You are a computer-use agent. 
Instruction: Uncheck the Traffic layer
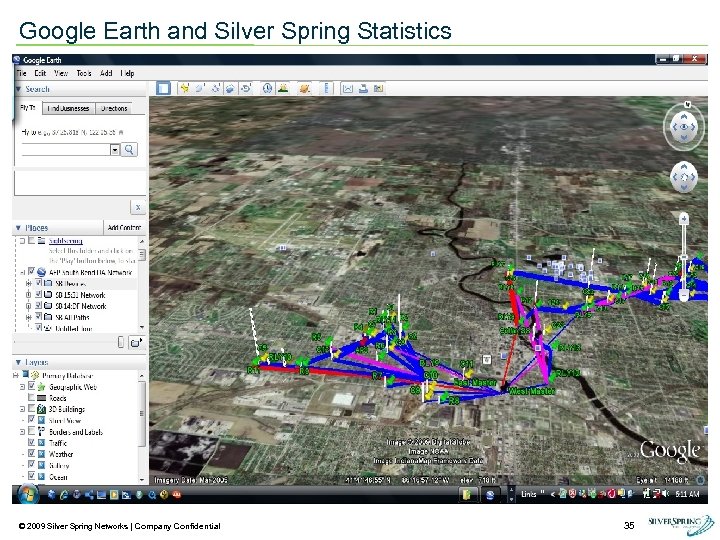pyautogui.click(x=31, y=442)
